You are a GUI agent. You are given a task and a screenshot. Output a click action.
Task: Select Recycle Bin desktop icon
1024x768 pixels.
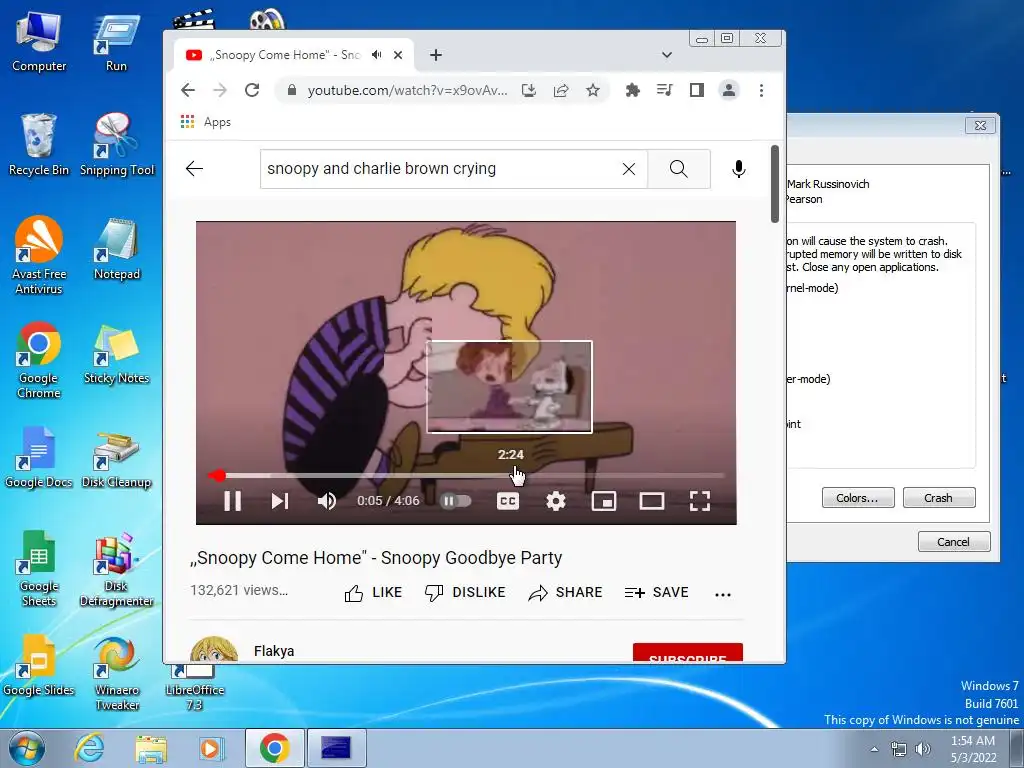pos(39,144)
